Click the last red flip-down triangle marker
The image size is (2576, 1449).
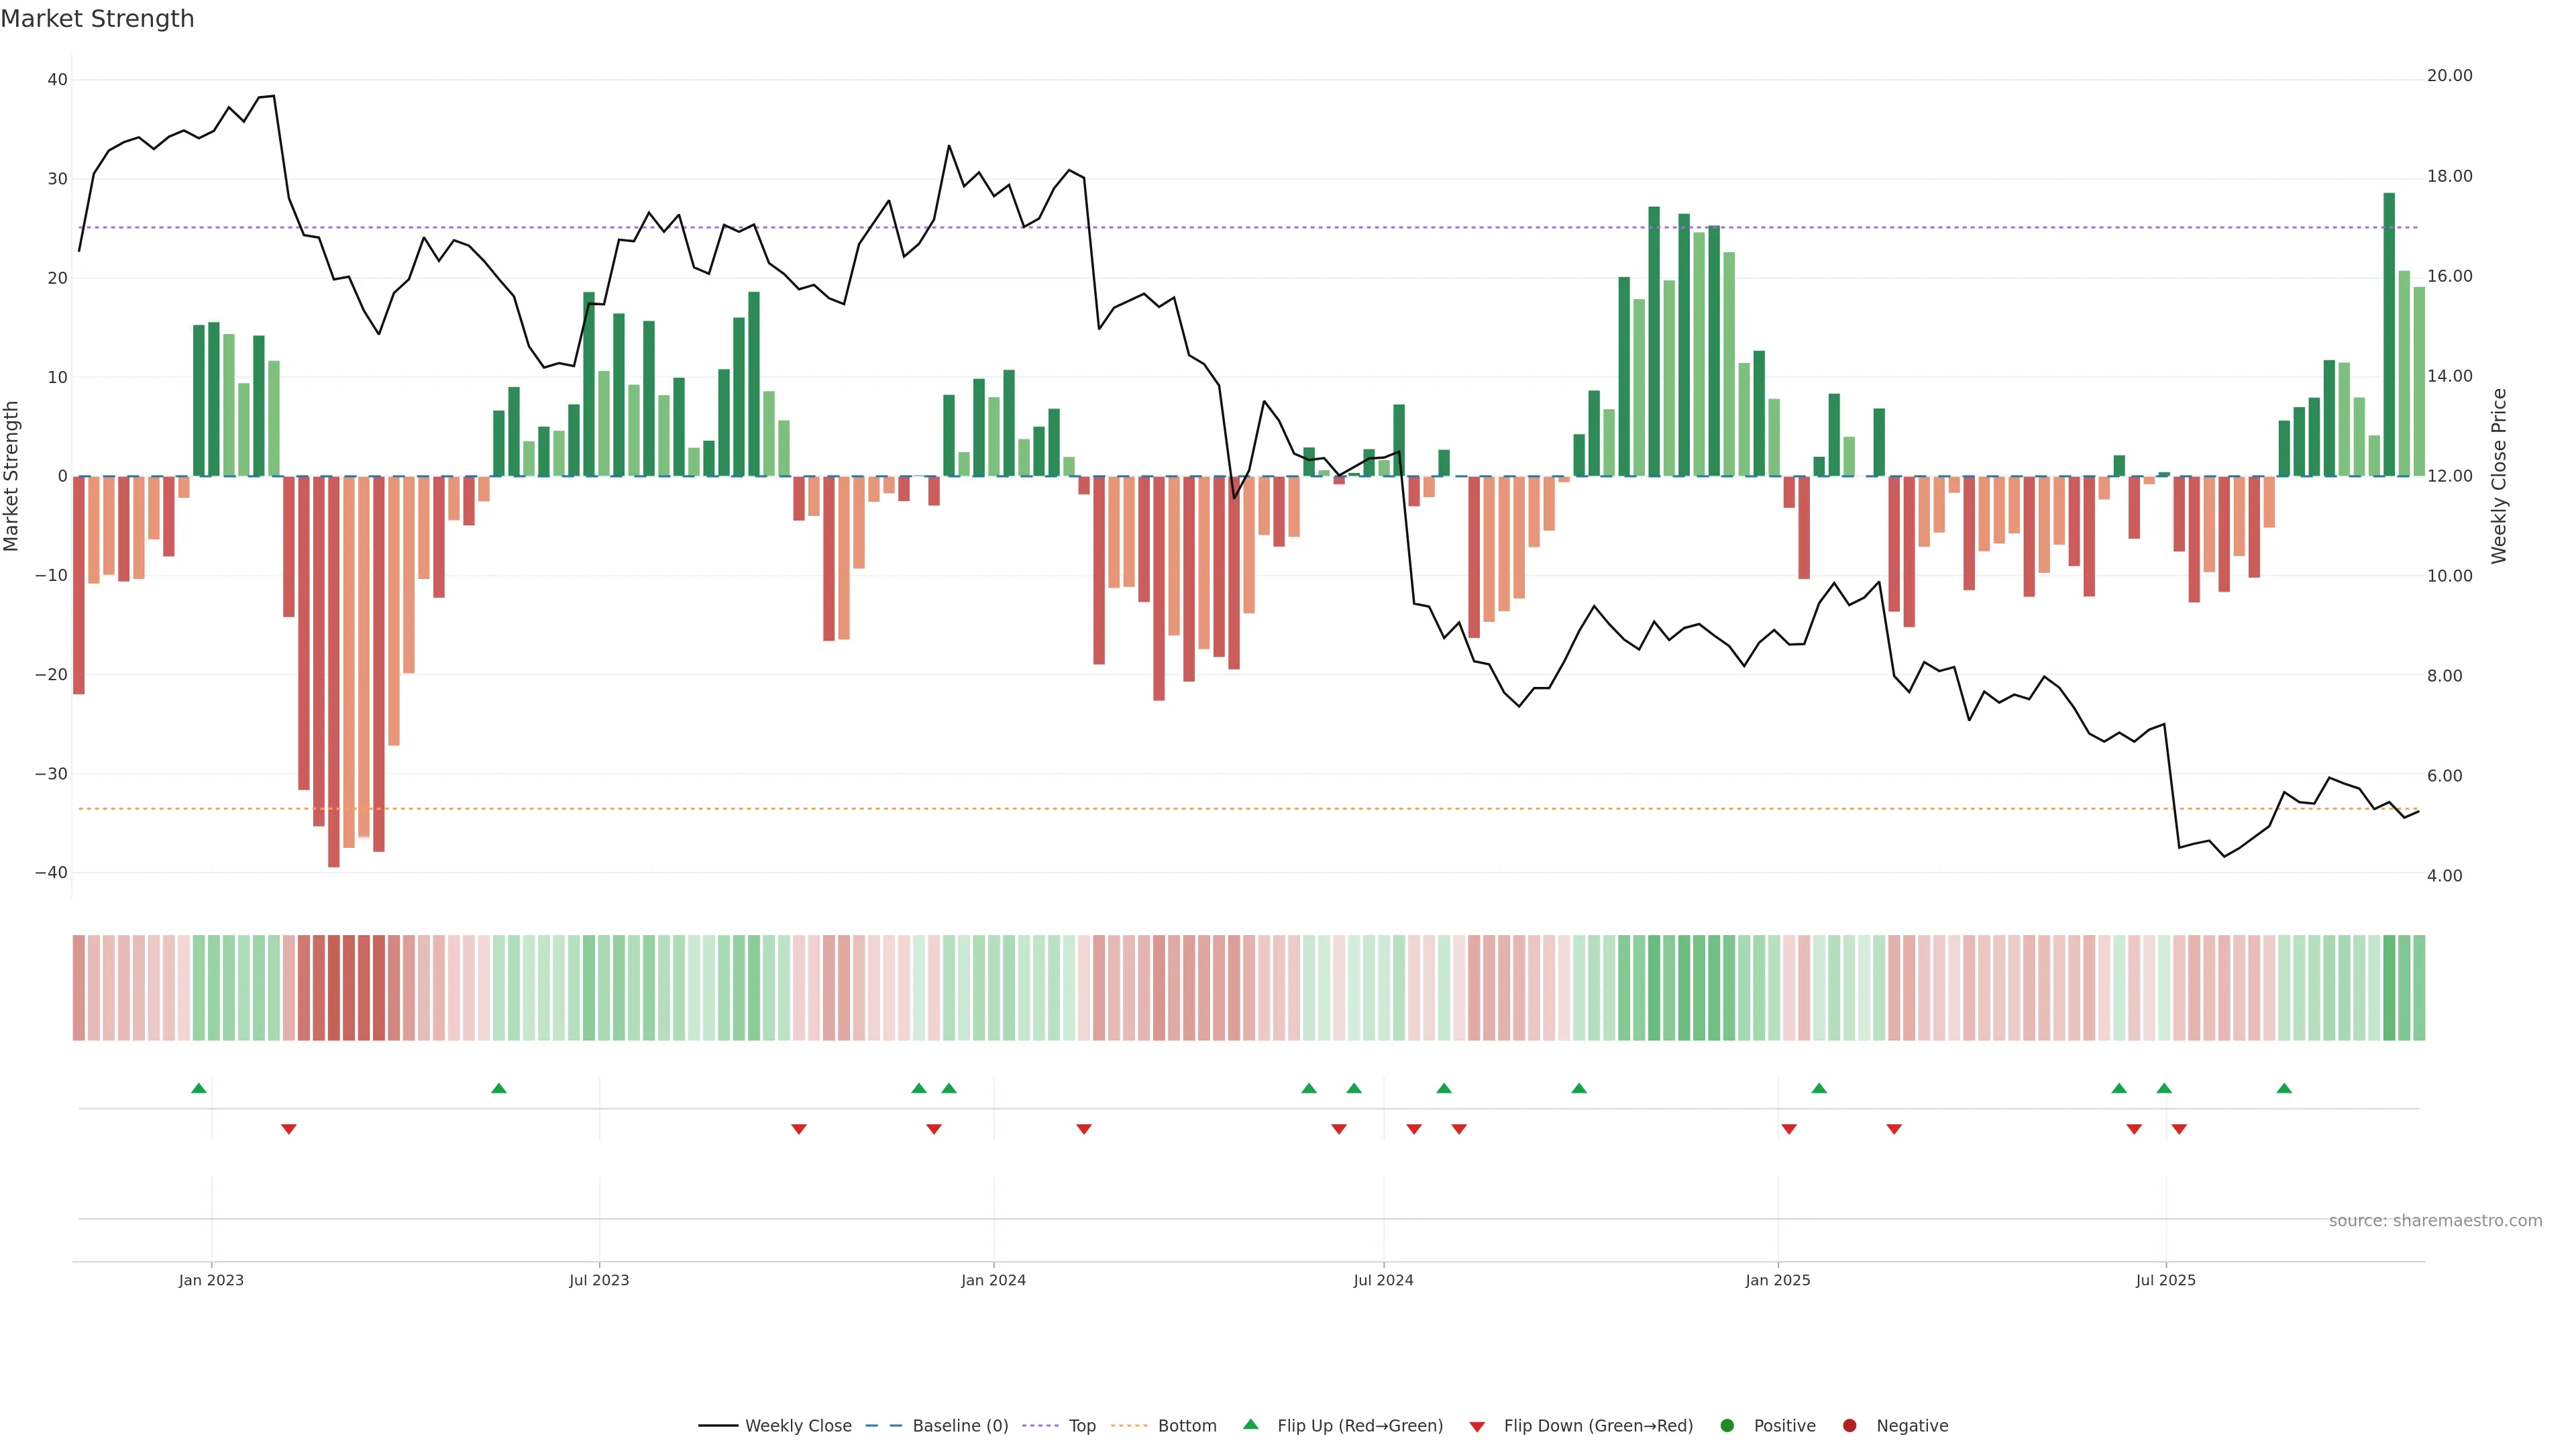tap(2179, 1129)
